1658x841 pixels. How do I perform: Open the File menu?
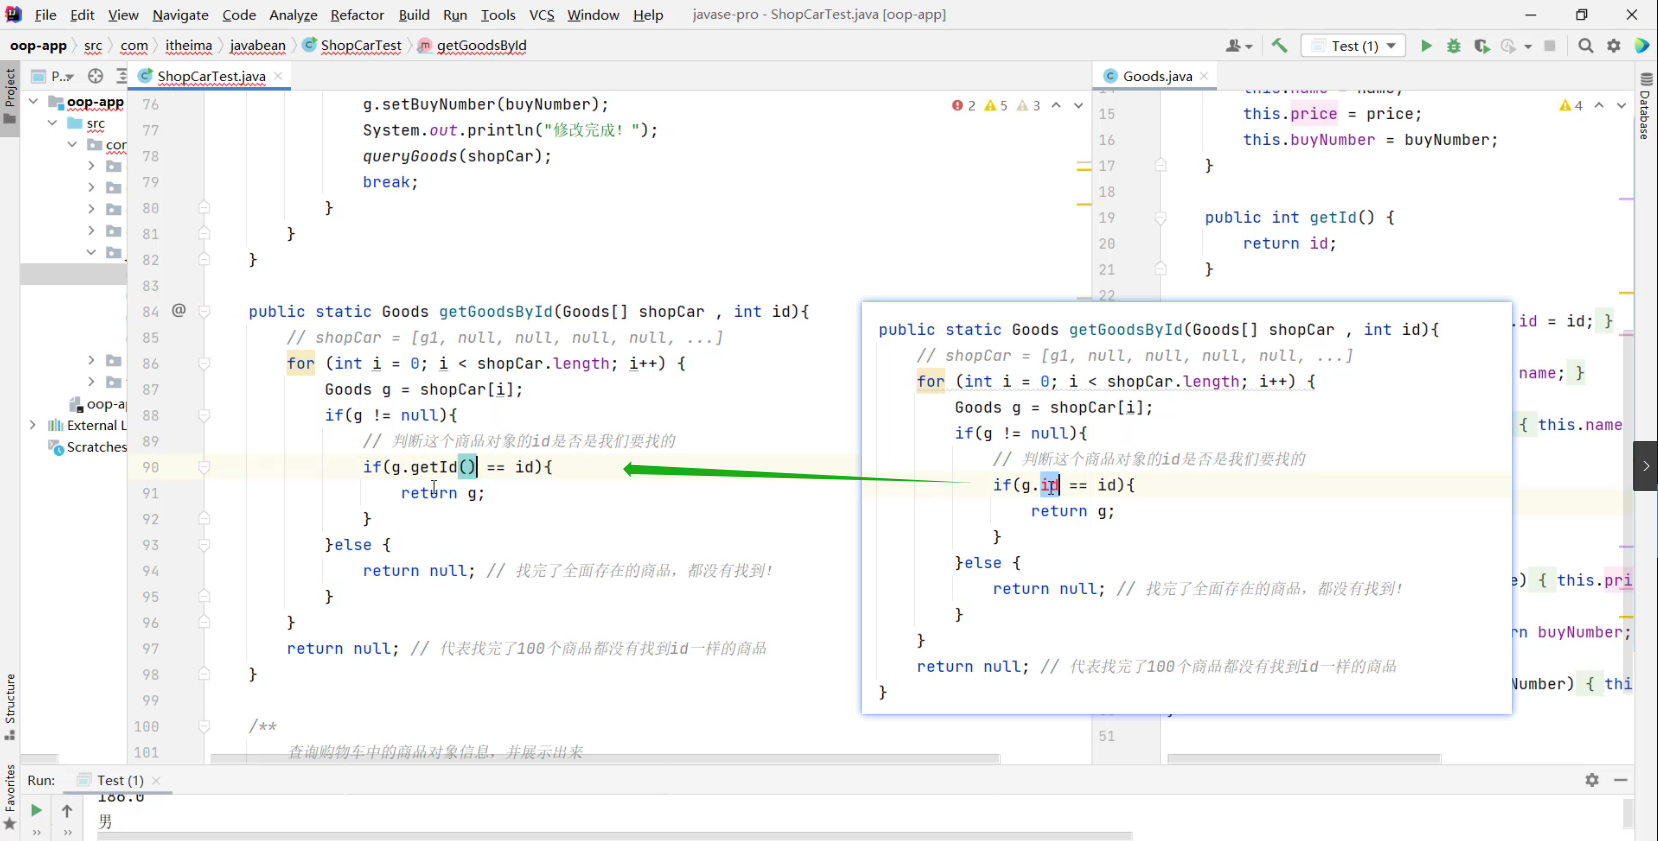(x=46, y=15)
